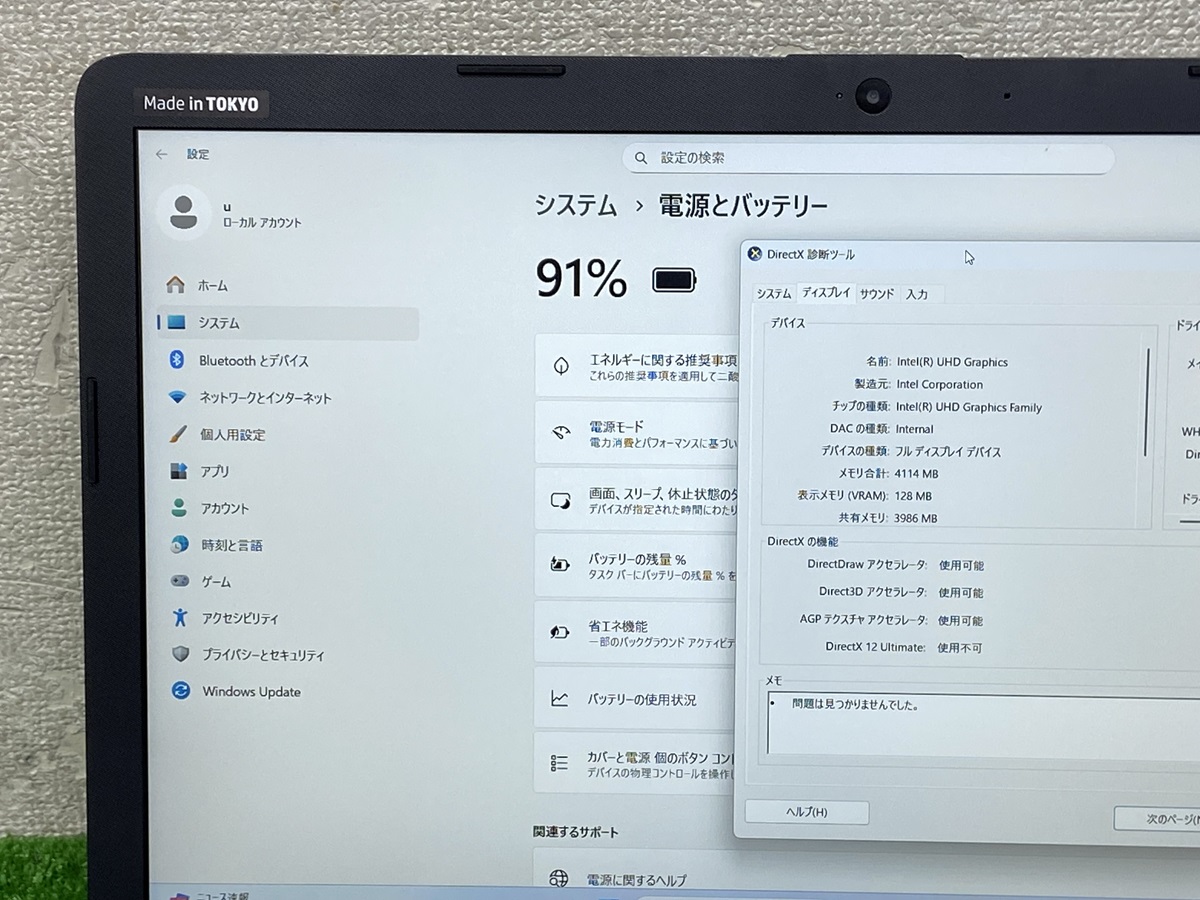Screen dimensions: 1200x900
Task: Open ゲーム settings page
Action: pyautogui.click(x=215, y=582)
